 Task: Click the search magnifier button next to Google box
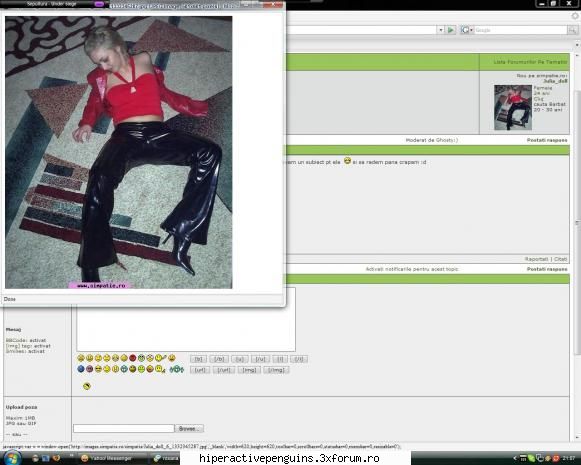click(572, 30)
